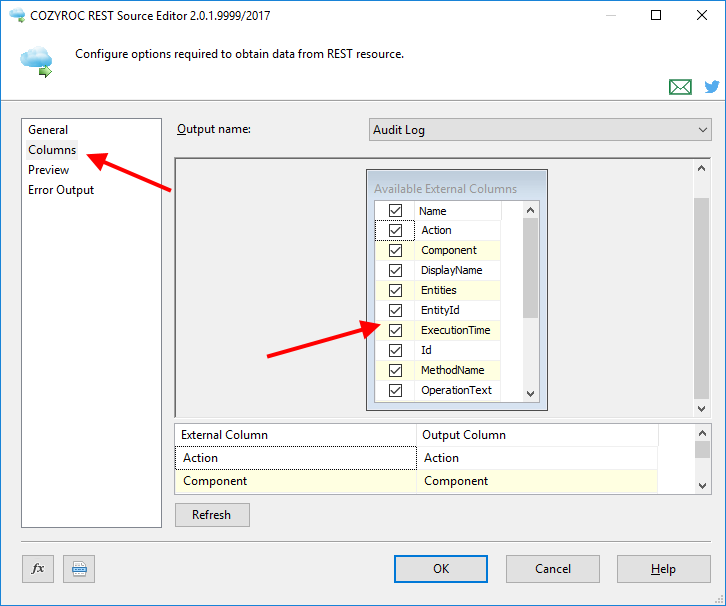Click the External Column header
Viewport: 726px width, 606px height.
pyautogui.click(x=296, y=435)
